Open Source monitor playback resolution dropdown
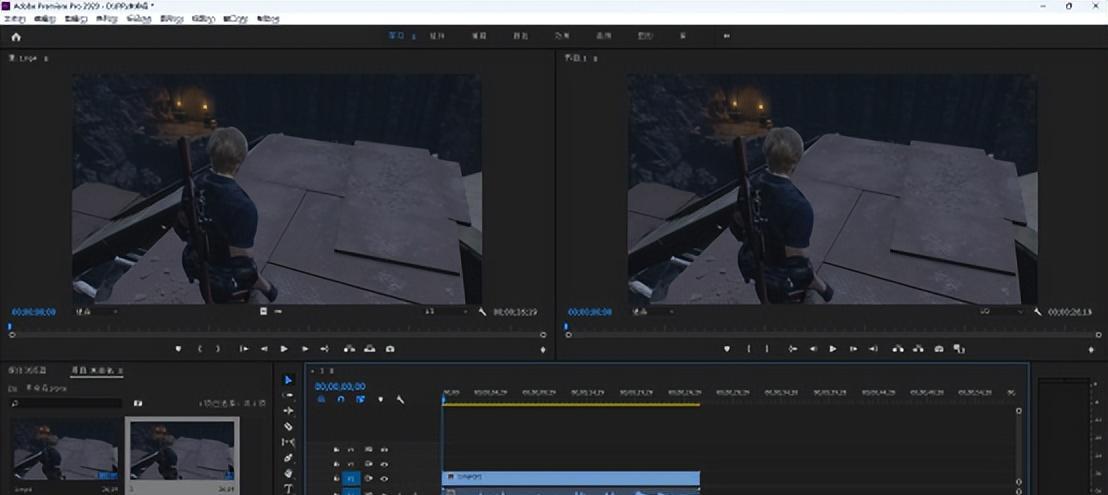The image size is (1108, 495). point(447,311)
